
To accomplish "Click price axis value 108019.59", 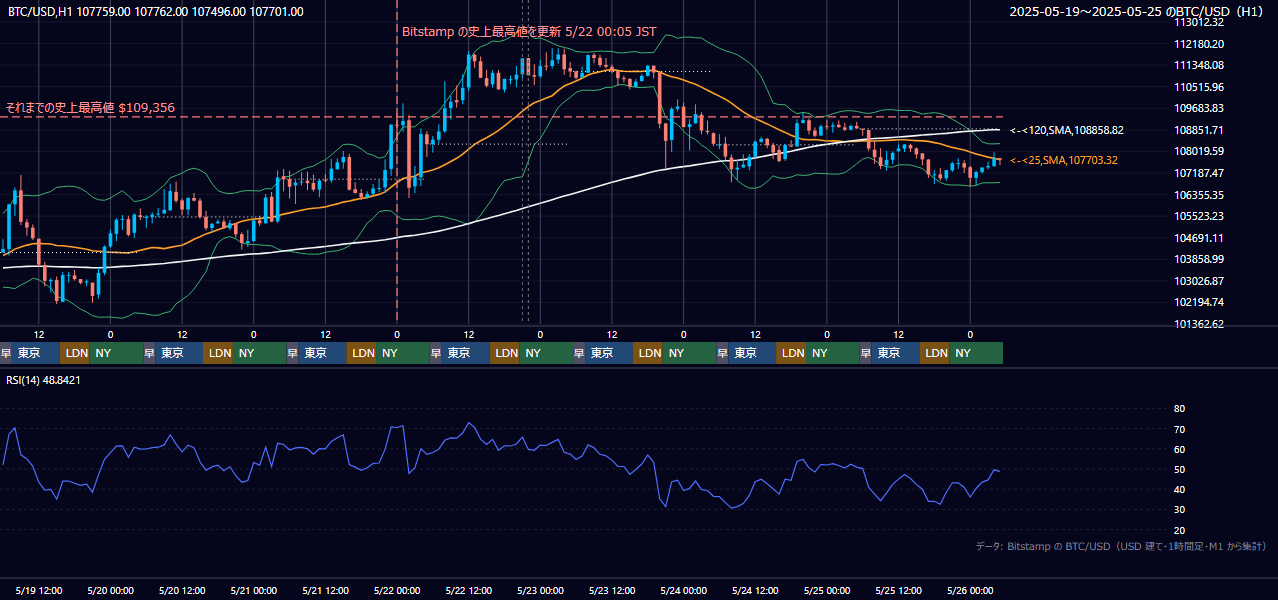I will [x=1199, y=152].
